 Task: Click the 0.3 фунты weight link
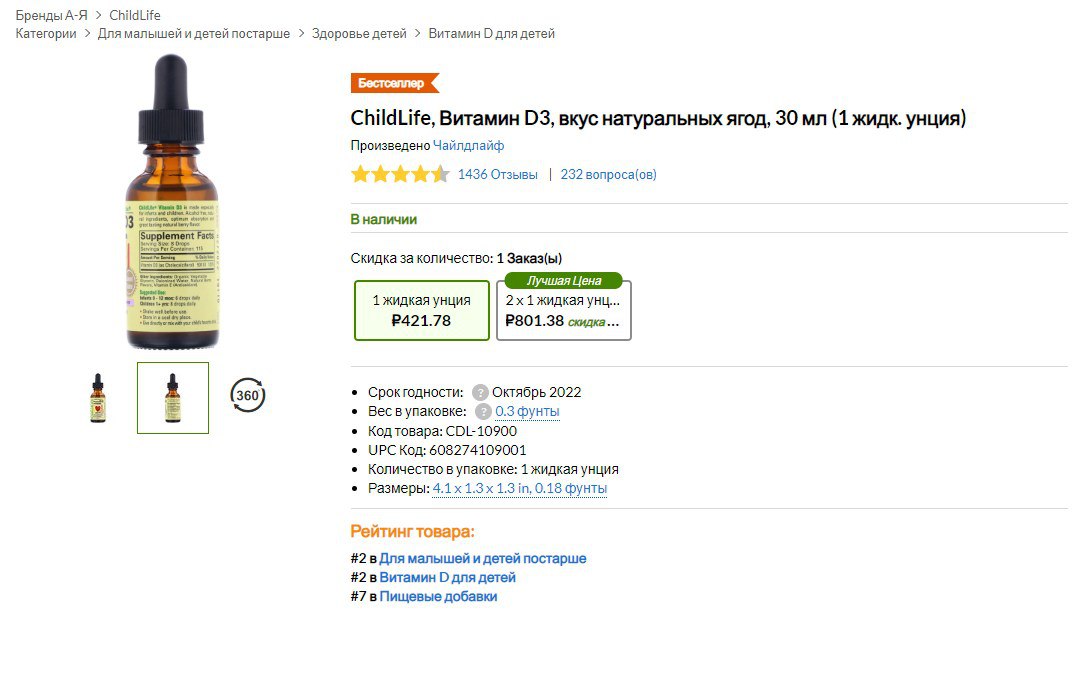tap(527, 411)
